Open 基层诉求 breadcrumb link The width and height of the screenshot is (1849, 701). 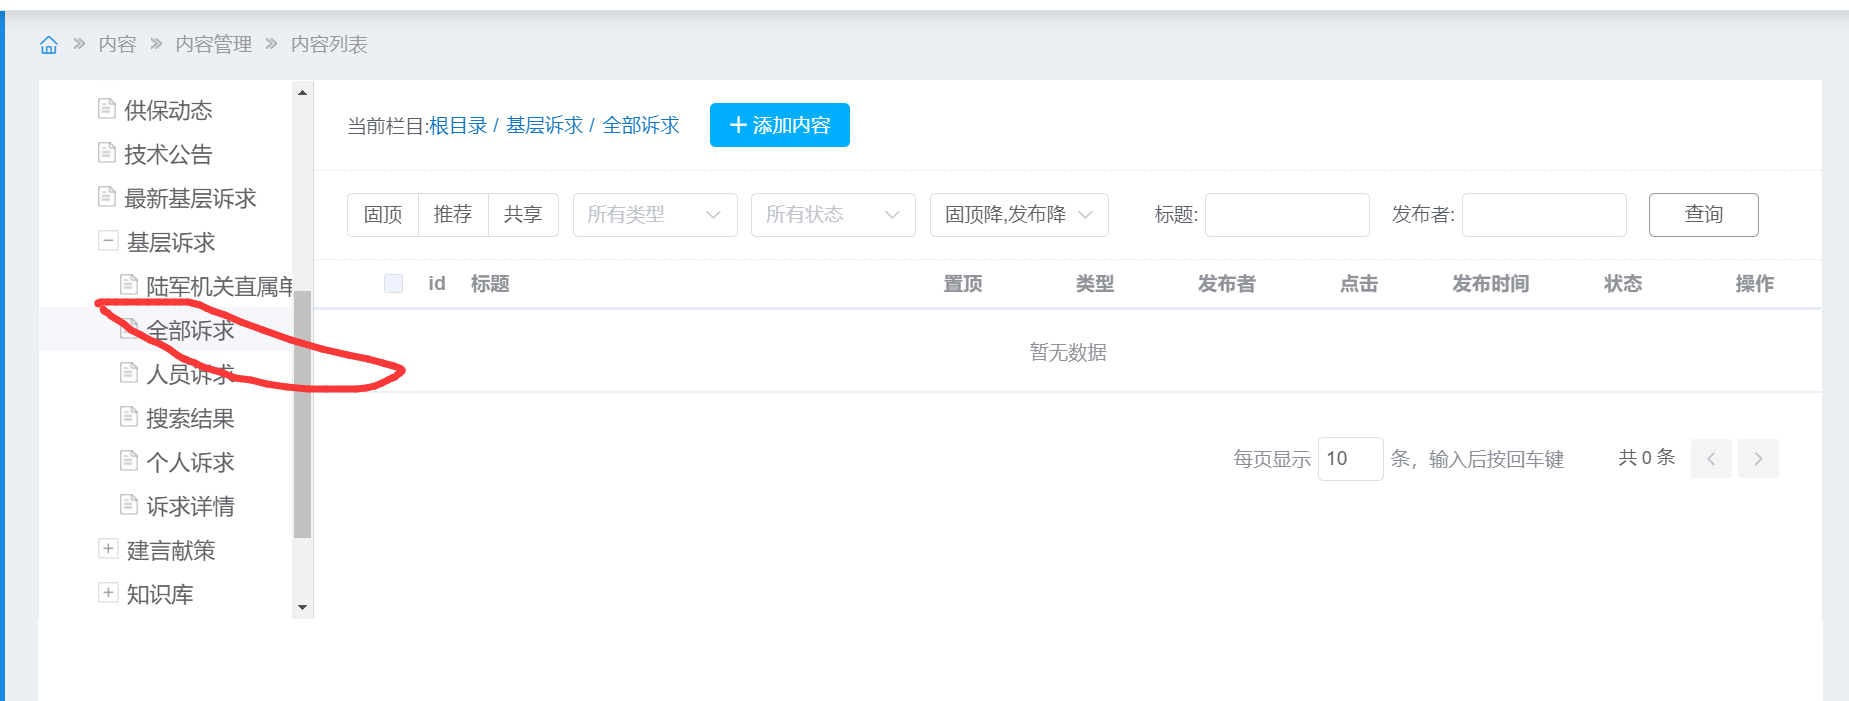[x=544, y=126]
